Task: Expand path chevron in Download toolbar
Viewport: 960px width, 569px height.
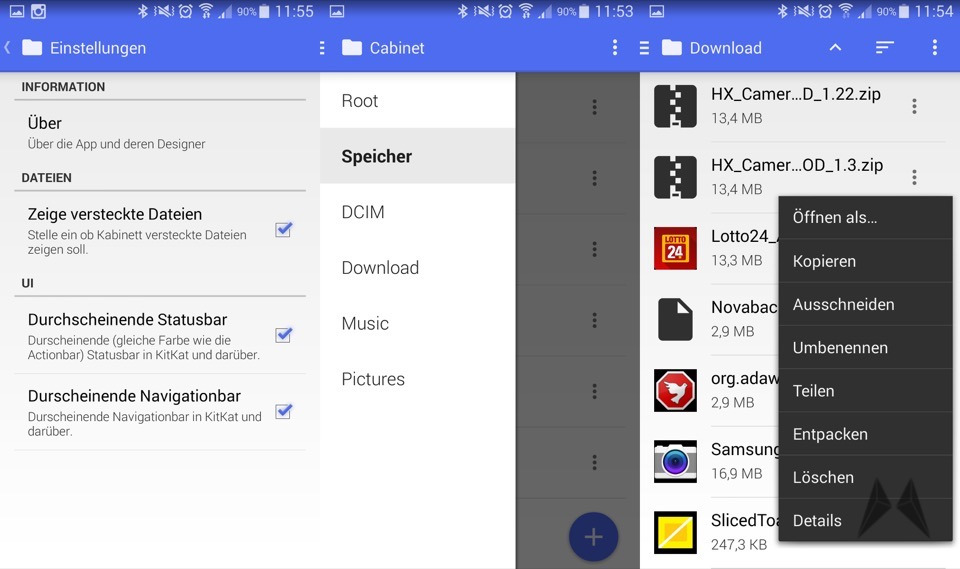Action: pos(835,48)
